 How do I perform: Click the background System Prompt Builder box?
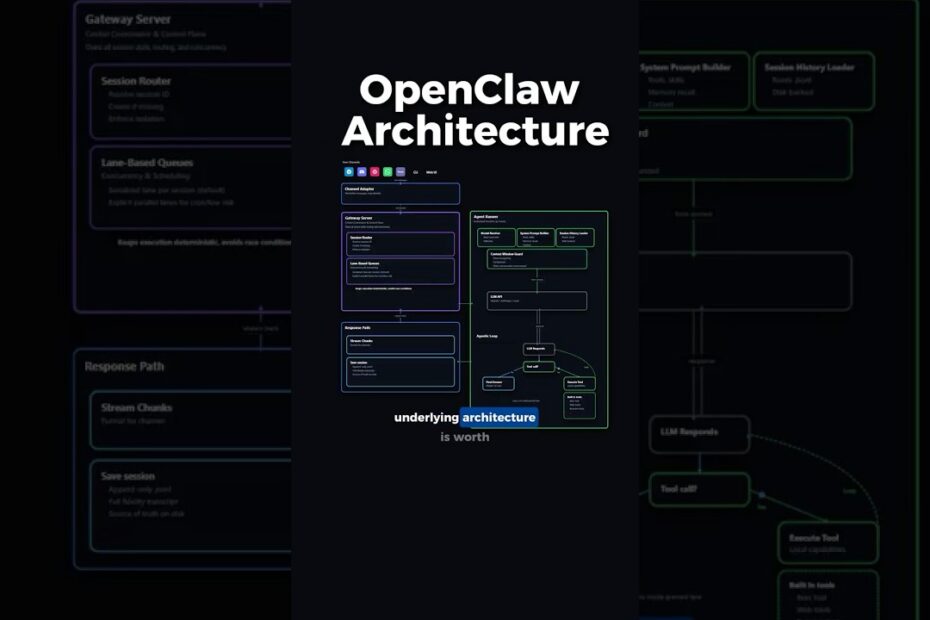click(693, 82)
